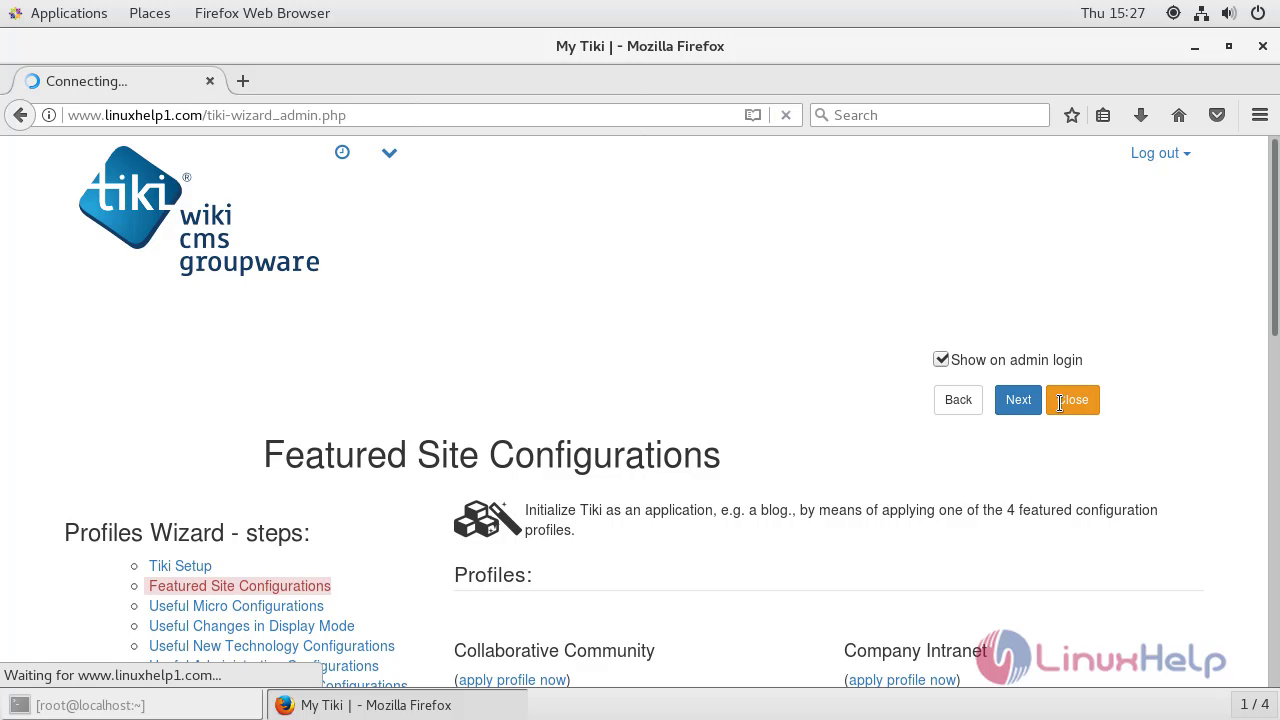
Task: Switch to root@localhost terminal in taskbar
Action: click(132, 705)
